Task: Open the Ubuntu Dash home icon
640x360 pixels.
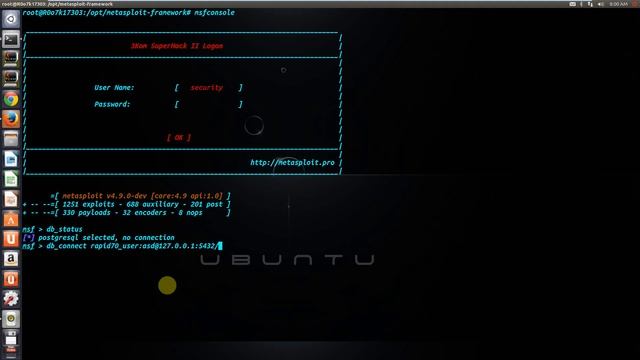Action: (11, 19)
